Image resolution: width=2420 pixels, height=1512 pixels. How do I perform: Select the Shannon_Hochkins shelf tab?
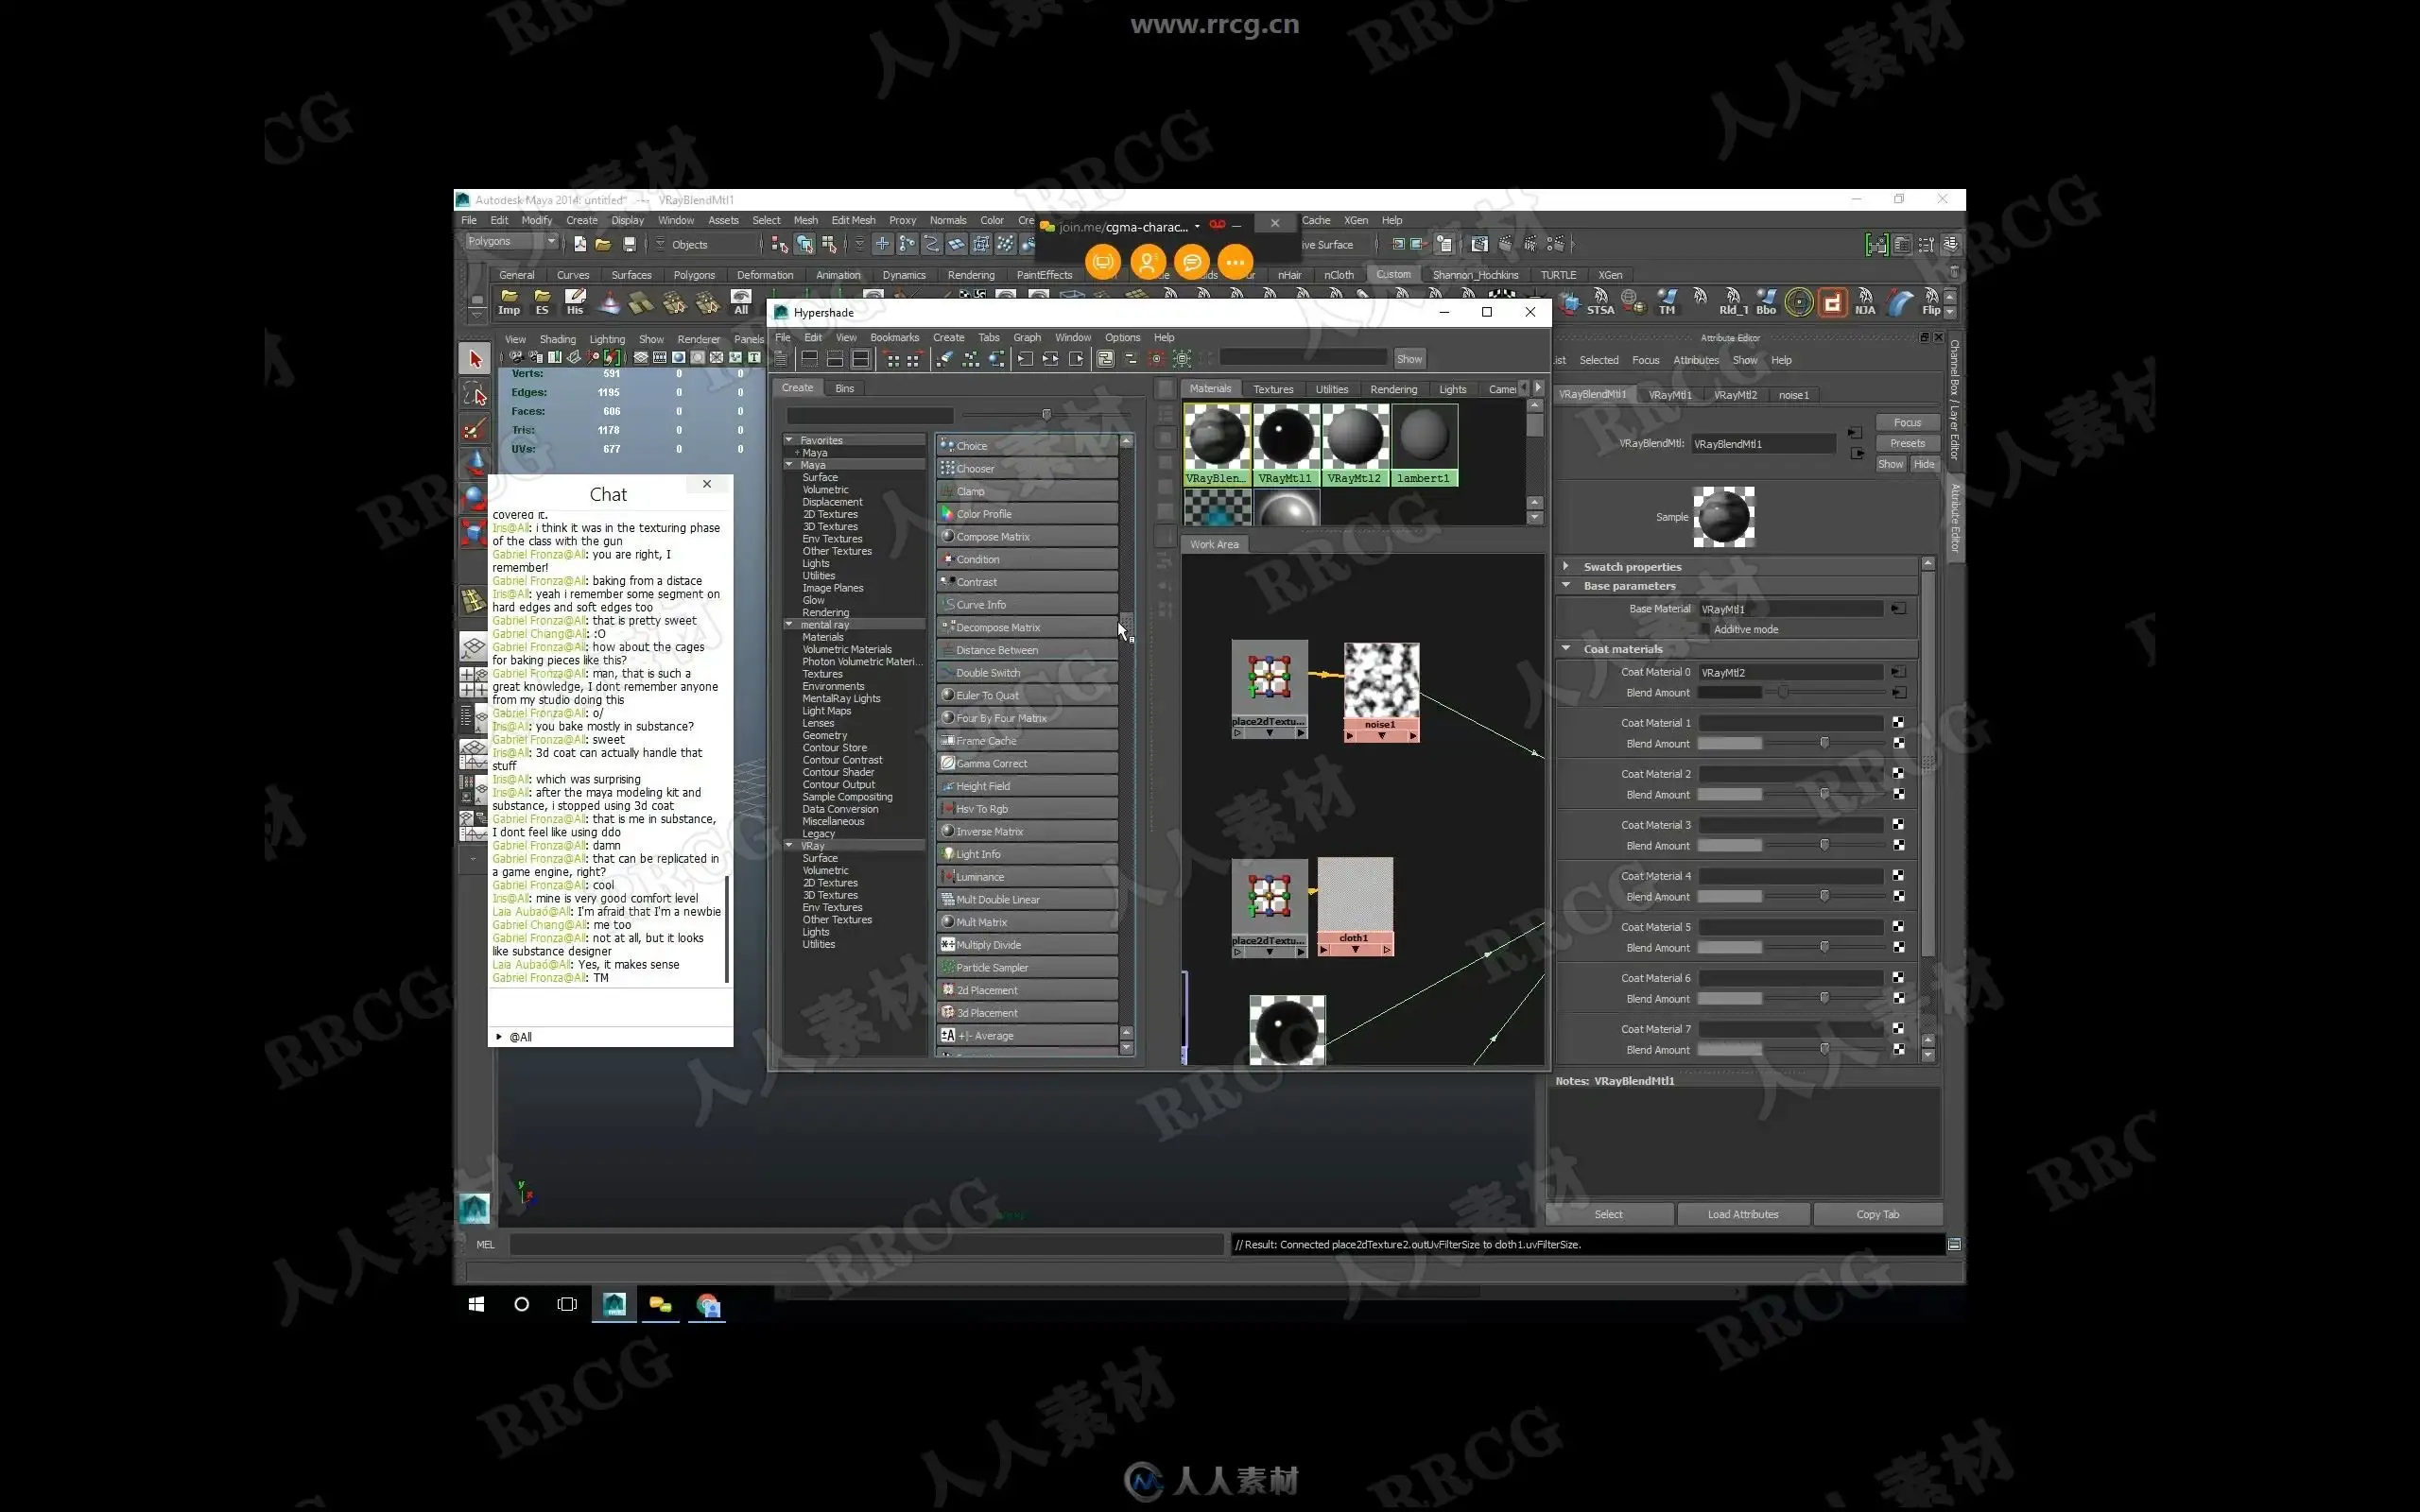1475,274
